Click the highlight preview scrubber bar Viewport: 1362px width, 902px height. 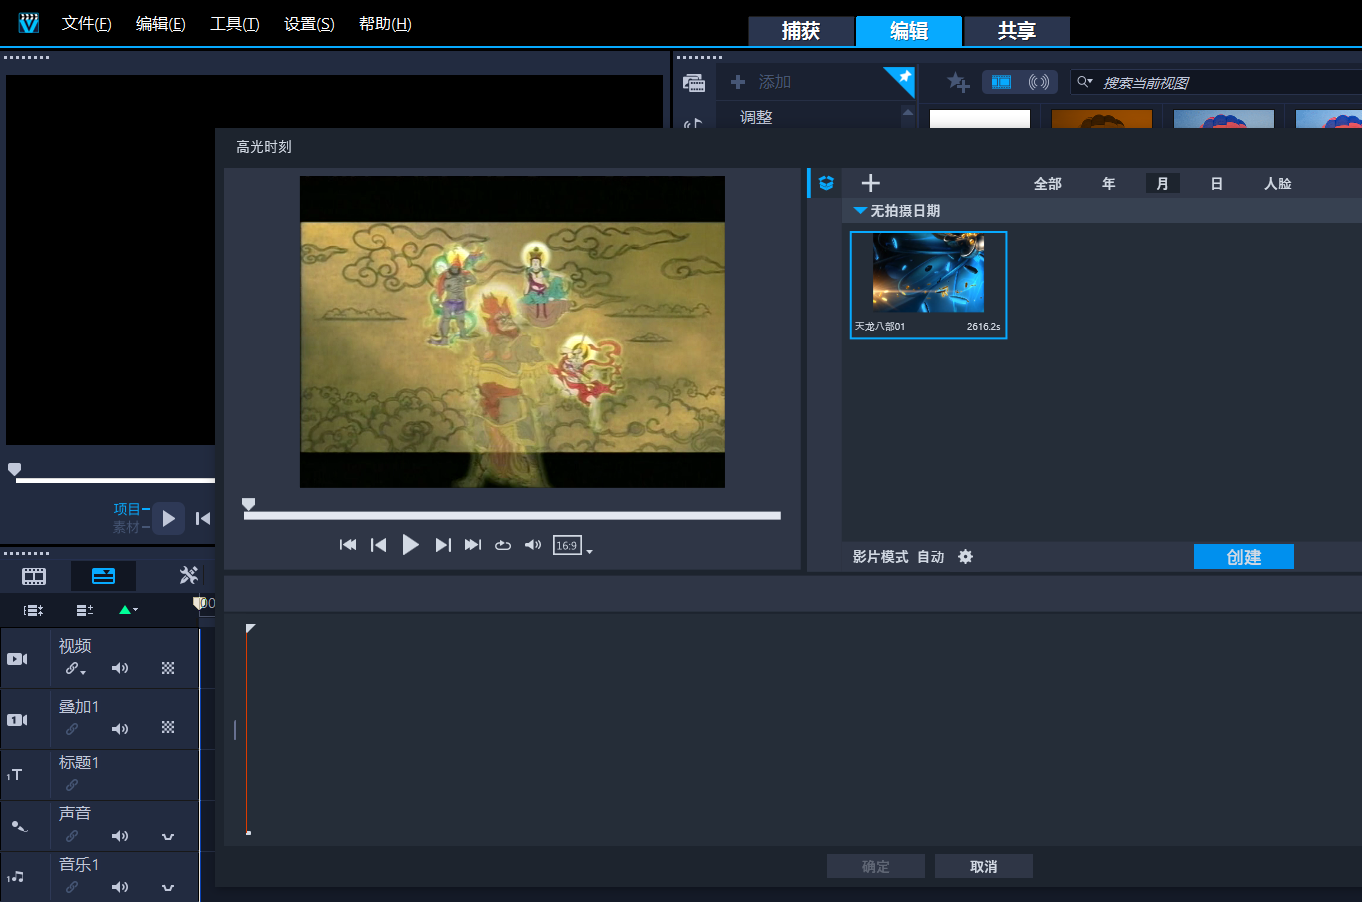tap(512, 516)
